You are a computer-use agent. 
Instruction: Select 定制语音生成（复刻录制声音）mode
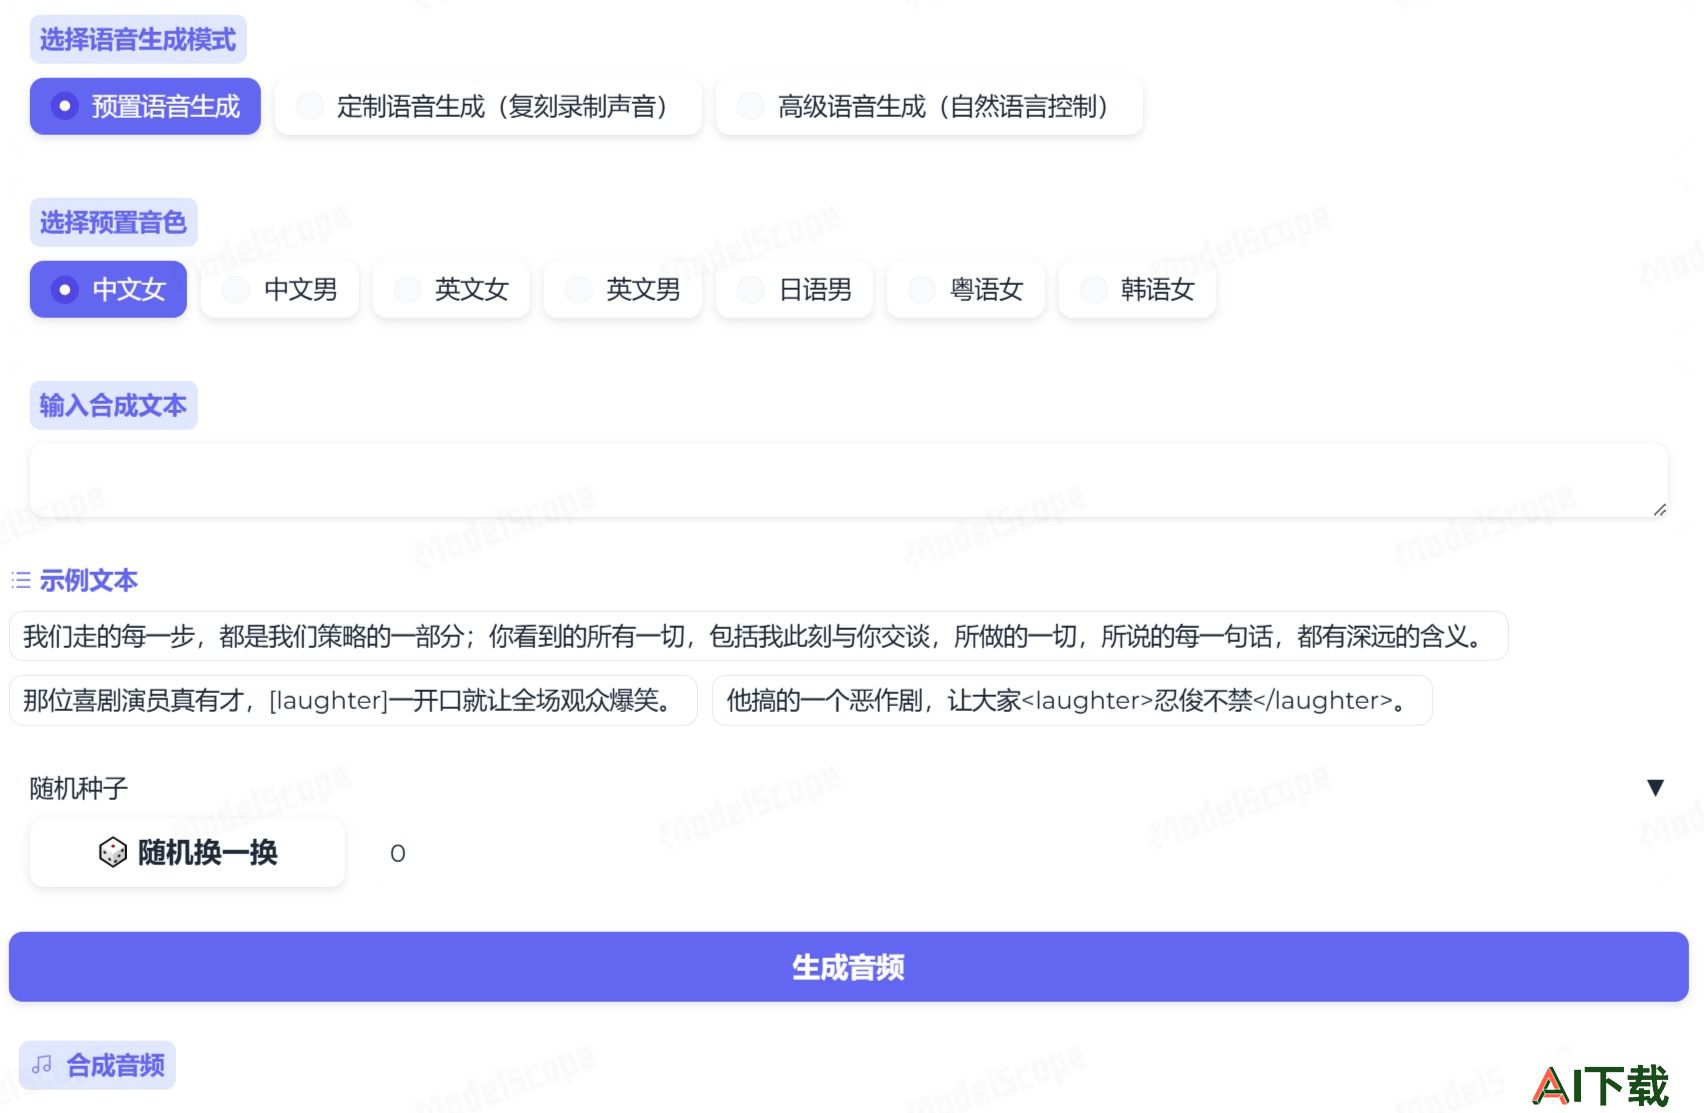pos(488,106)
